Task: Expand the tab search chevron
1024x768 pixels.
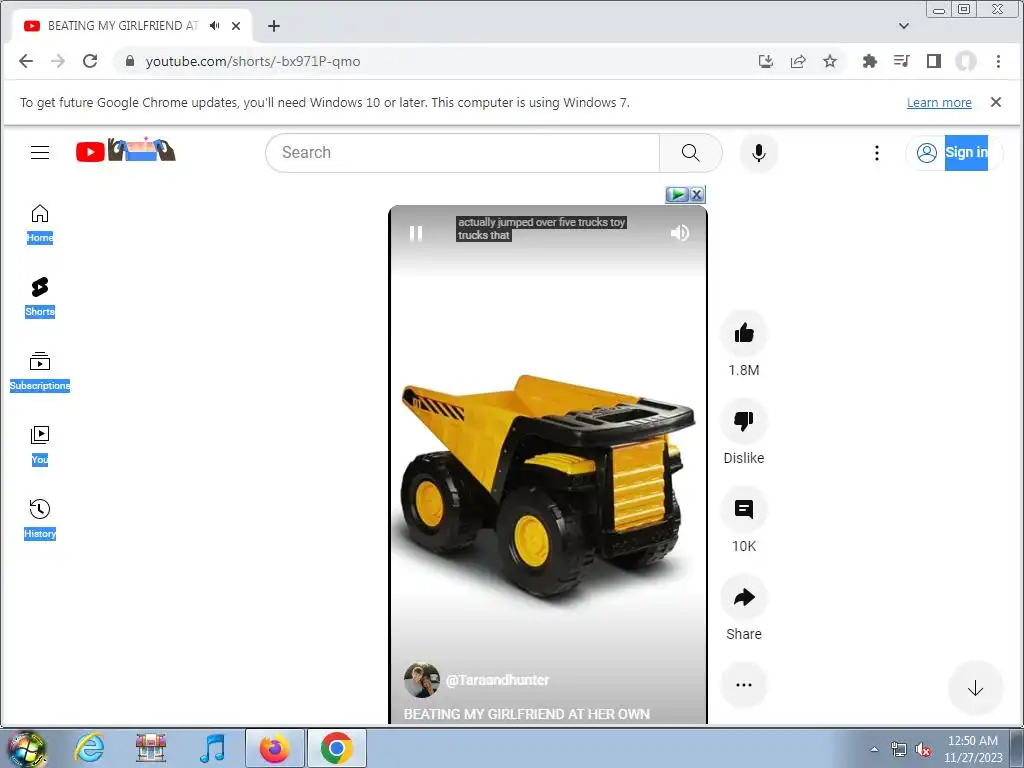Action: [904, 26]
